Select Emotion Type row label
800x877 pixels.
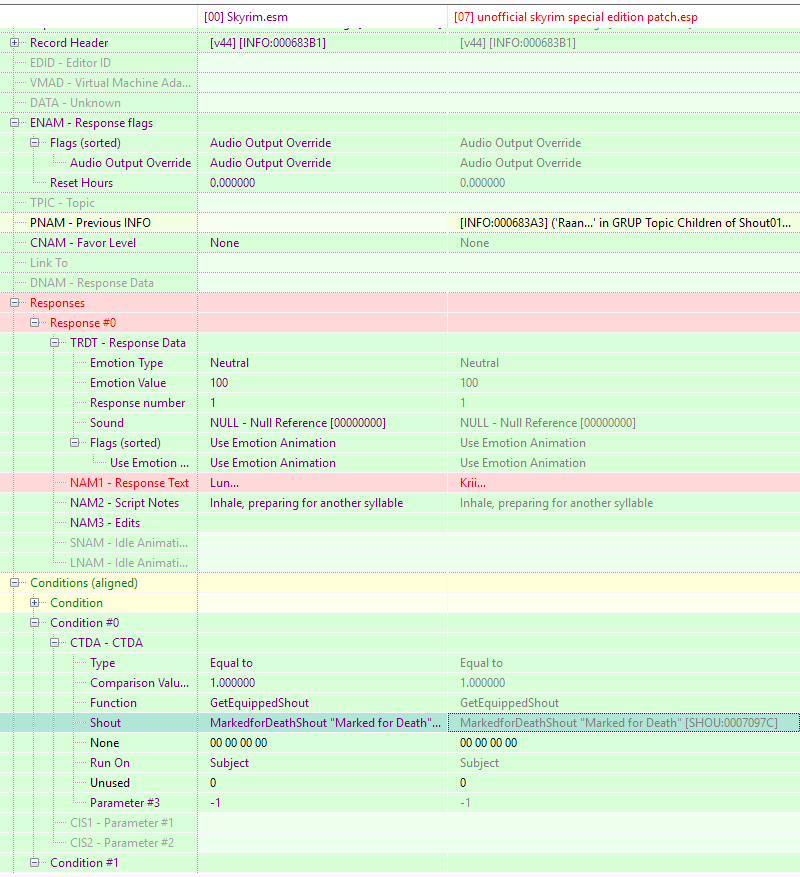126,363
